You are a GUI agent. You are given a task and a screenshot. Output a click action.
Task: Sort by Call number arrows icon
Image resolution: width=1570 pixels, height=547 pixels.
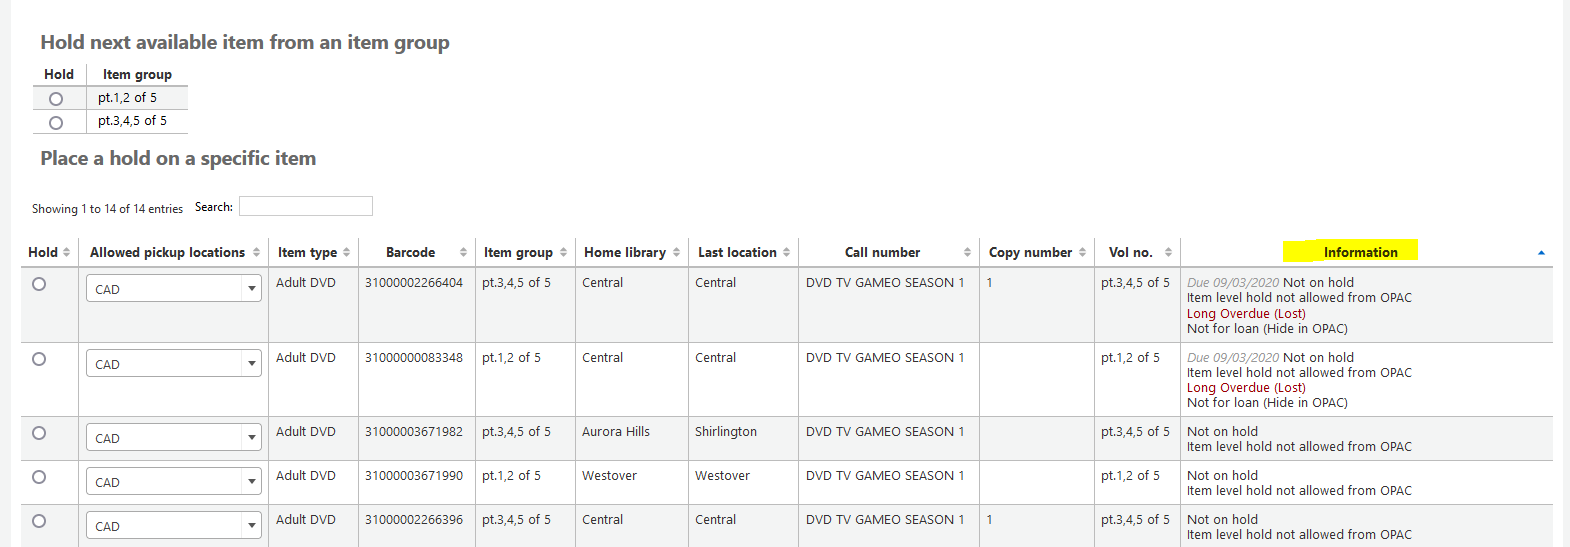[x=967, y=252]
